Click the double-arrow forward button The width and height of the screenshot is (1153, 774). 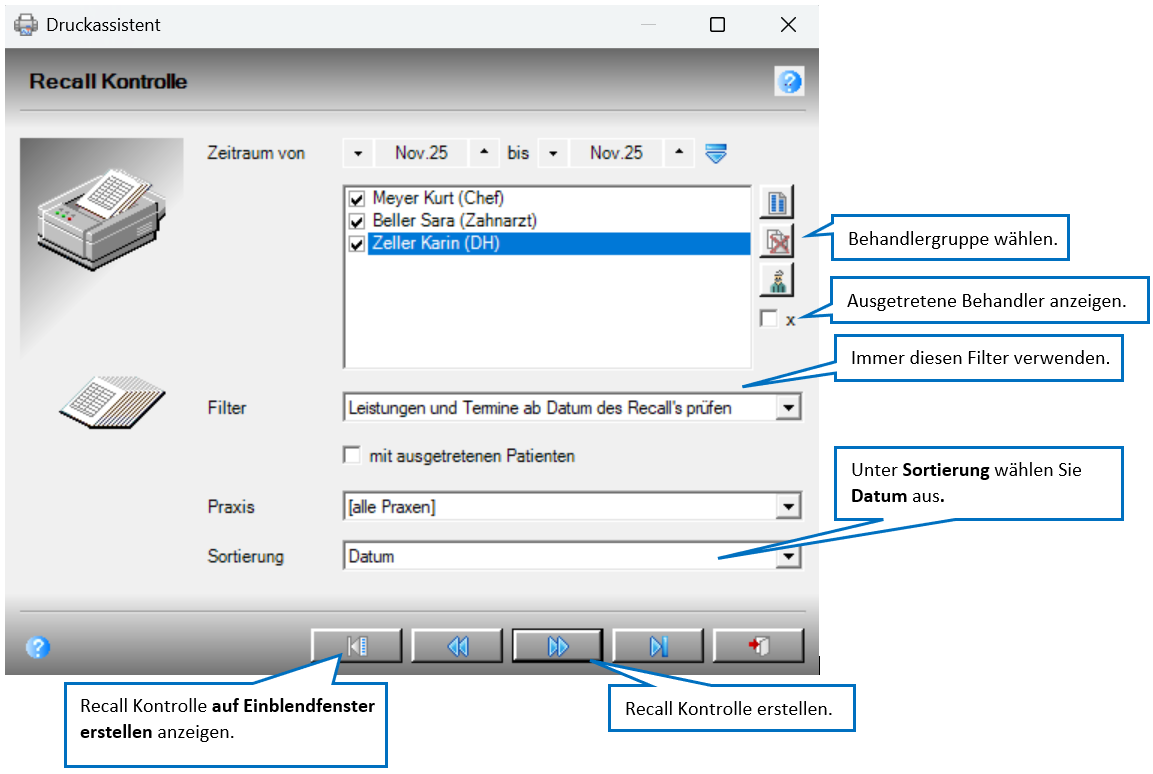[558, 646]
